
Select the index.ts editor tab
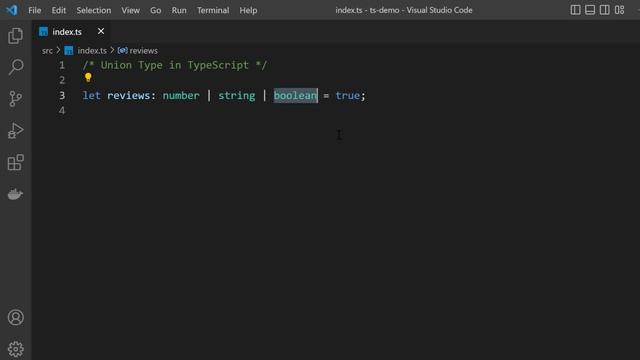coord(72,31)
